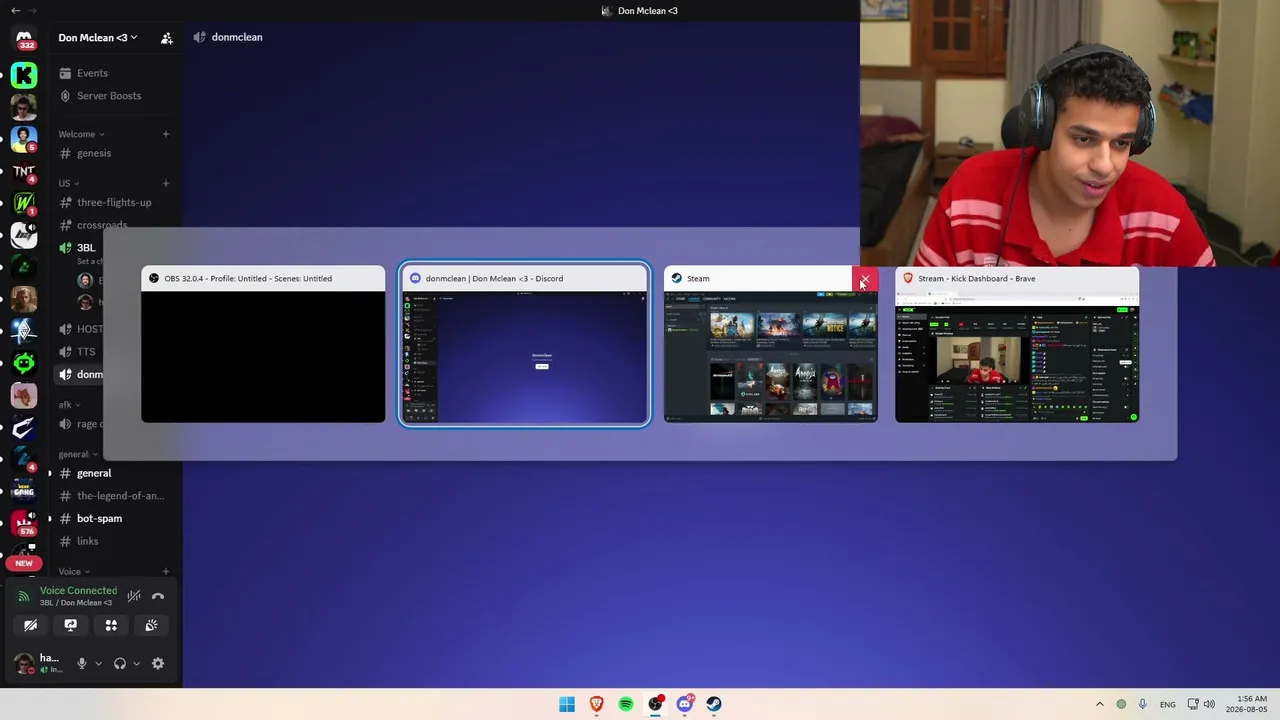Open the TNT server icon
This screenshot has width=1280, height=720.
[24, 171]
